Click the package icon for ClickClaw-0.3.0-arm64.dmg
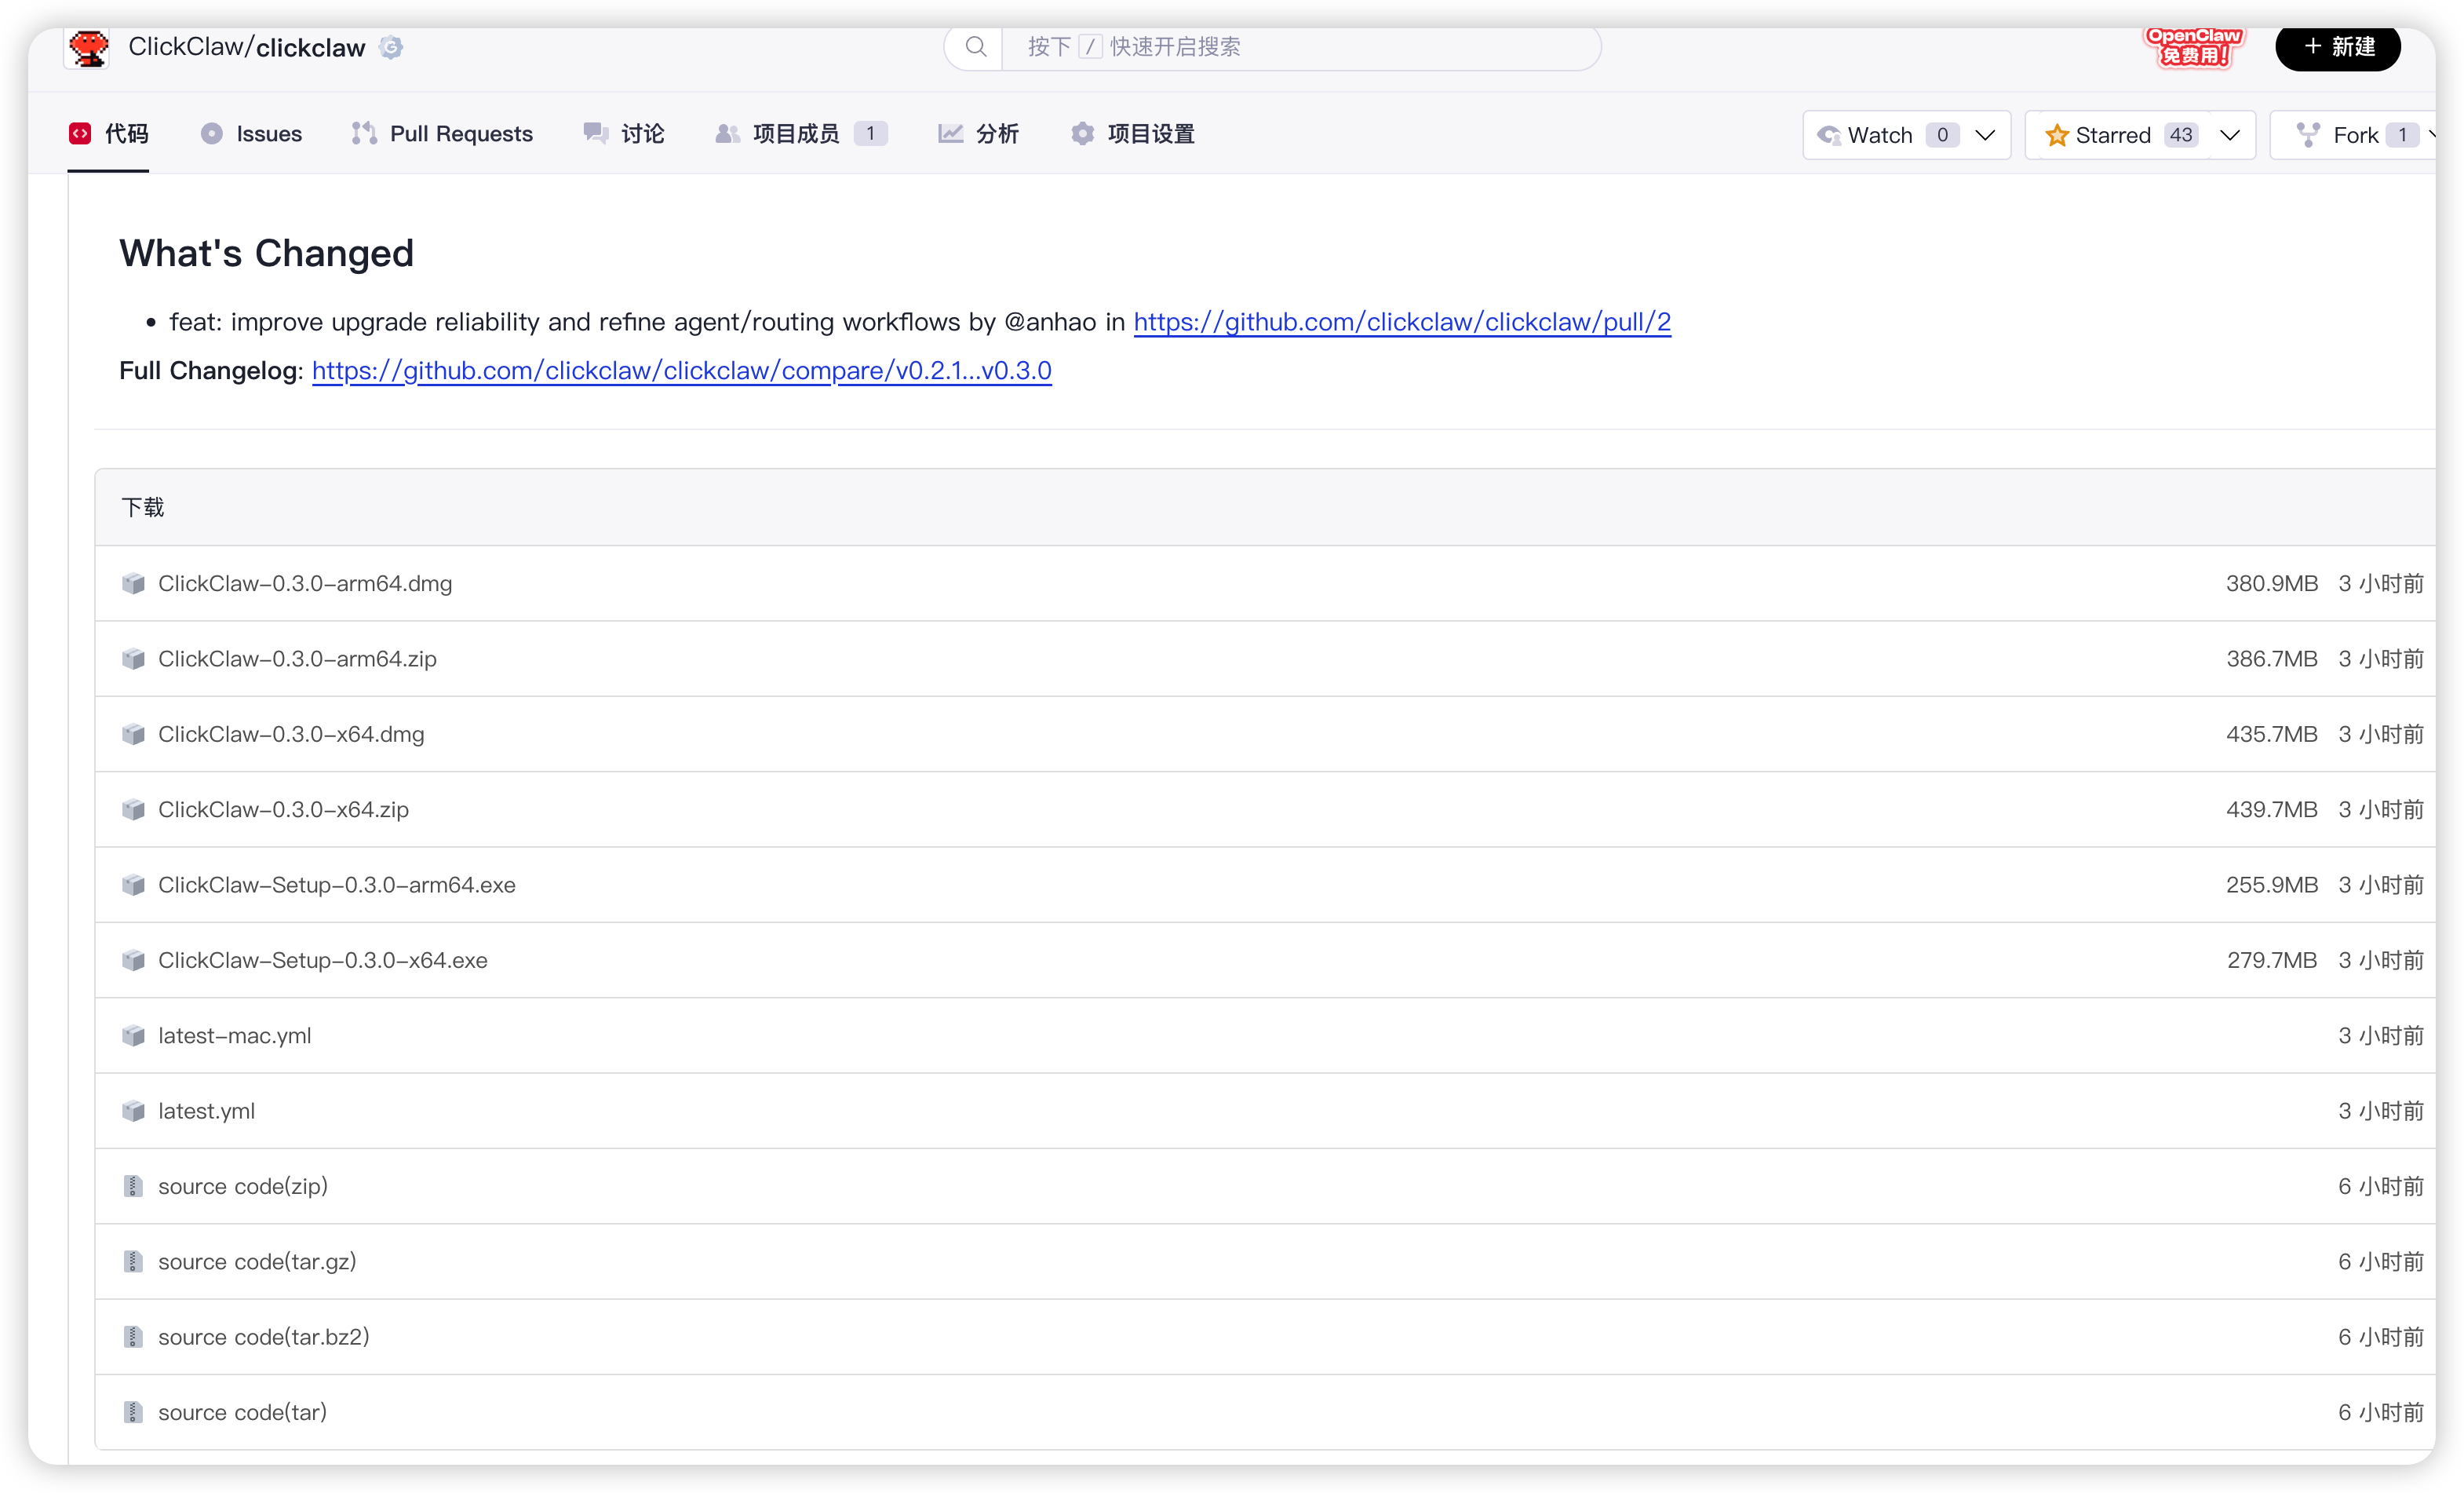Viewport: 2464px width, 1493px height. coord(133,583)
